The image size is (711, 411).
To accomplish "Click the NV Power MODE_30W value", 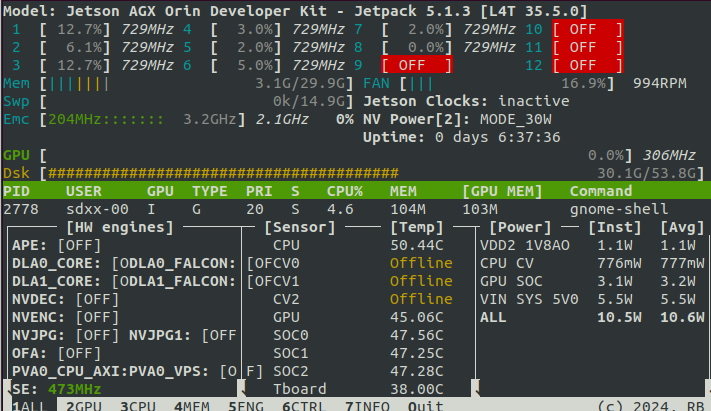I will point(516,119).
